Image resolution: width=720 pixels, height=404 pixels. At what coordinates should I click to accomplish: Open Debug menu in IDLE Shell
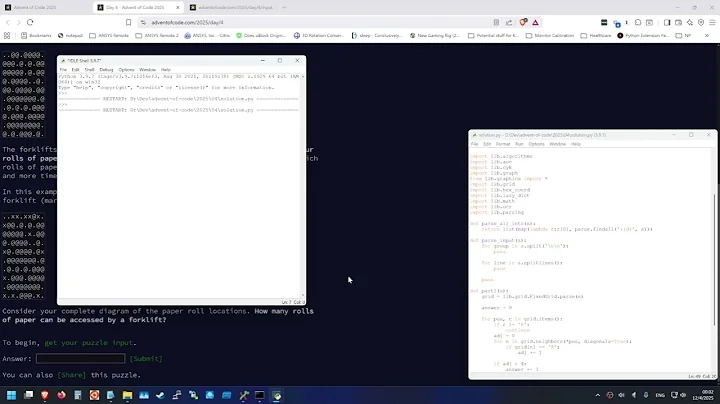[106, 70]
